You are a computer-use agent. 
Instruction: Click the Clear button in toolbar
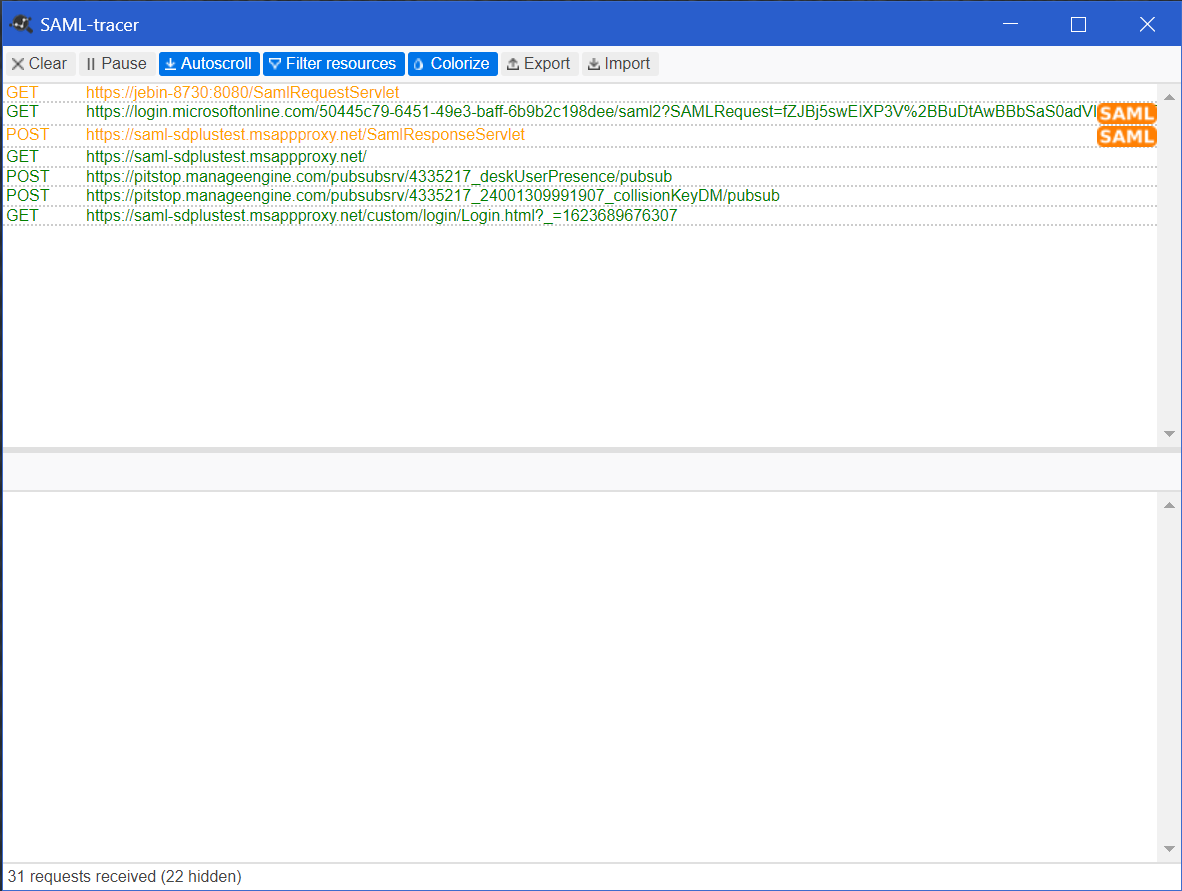39,64
